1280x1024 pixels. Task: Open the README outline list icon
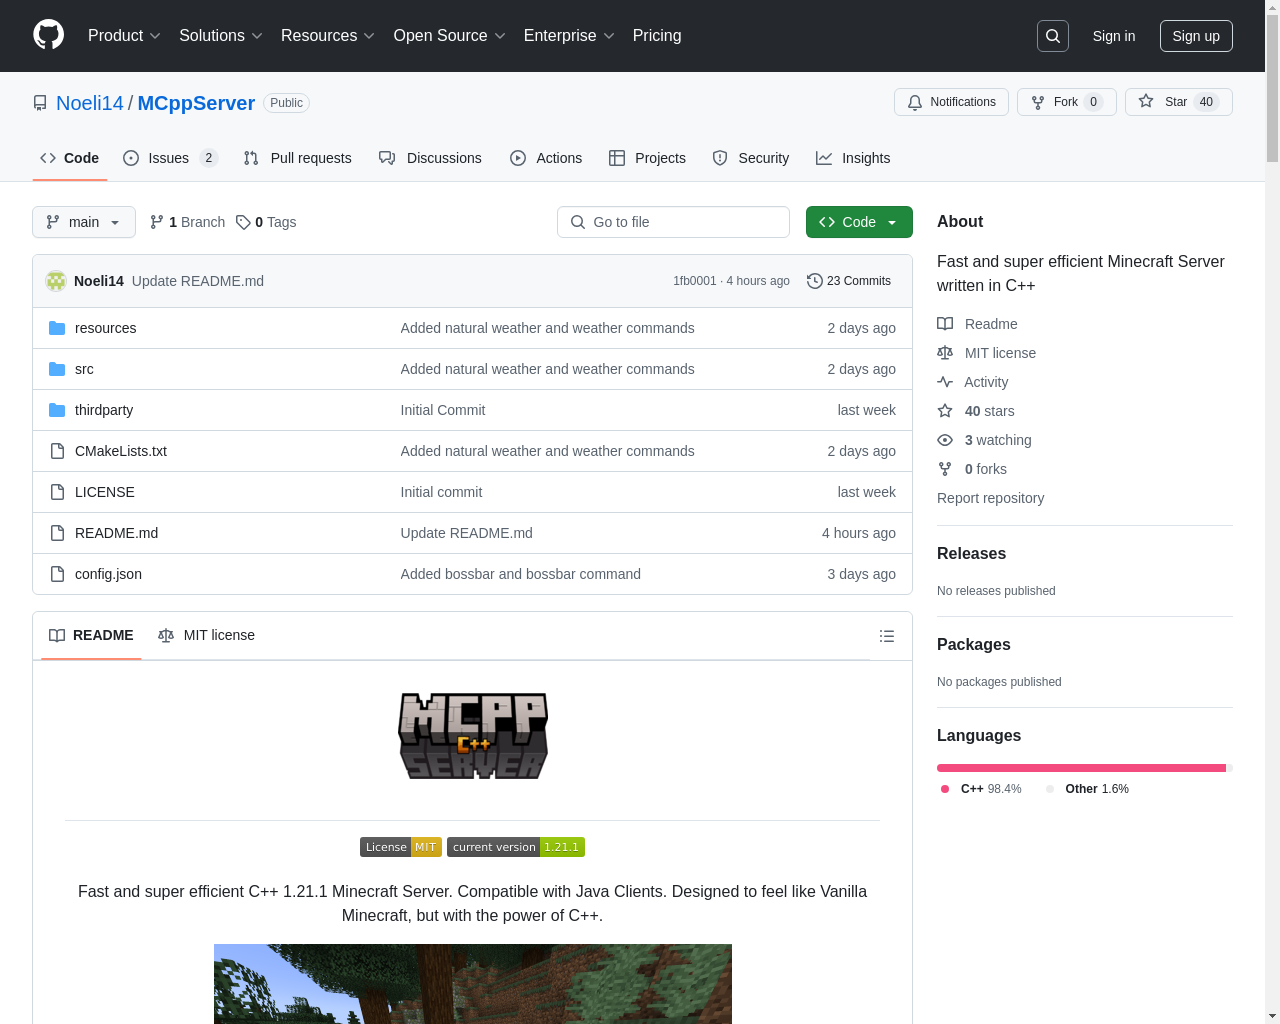click(886, 636)
